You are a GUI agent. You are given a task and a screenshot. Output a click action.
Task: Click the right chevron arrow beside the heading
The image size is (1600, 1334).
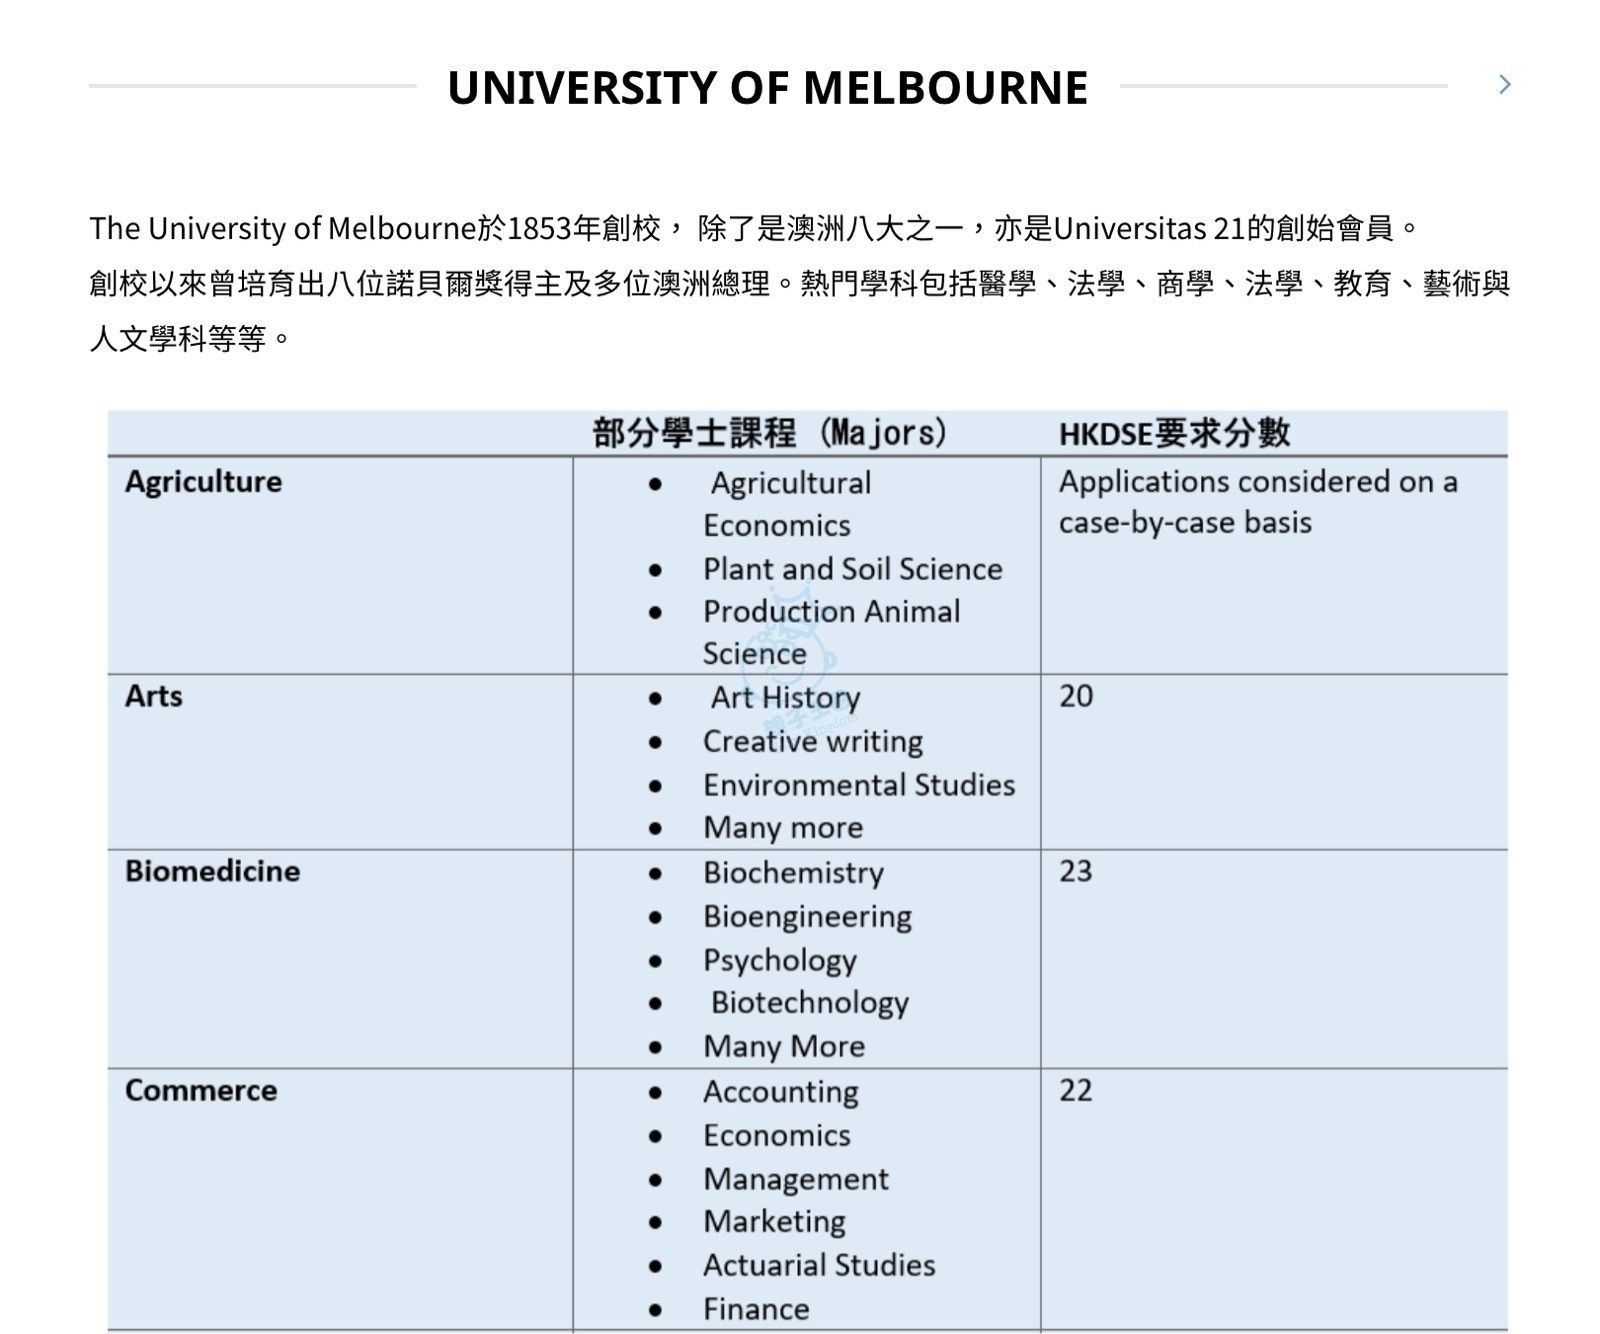pyautogui.click(x=1504, y=85)
